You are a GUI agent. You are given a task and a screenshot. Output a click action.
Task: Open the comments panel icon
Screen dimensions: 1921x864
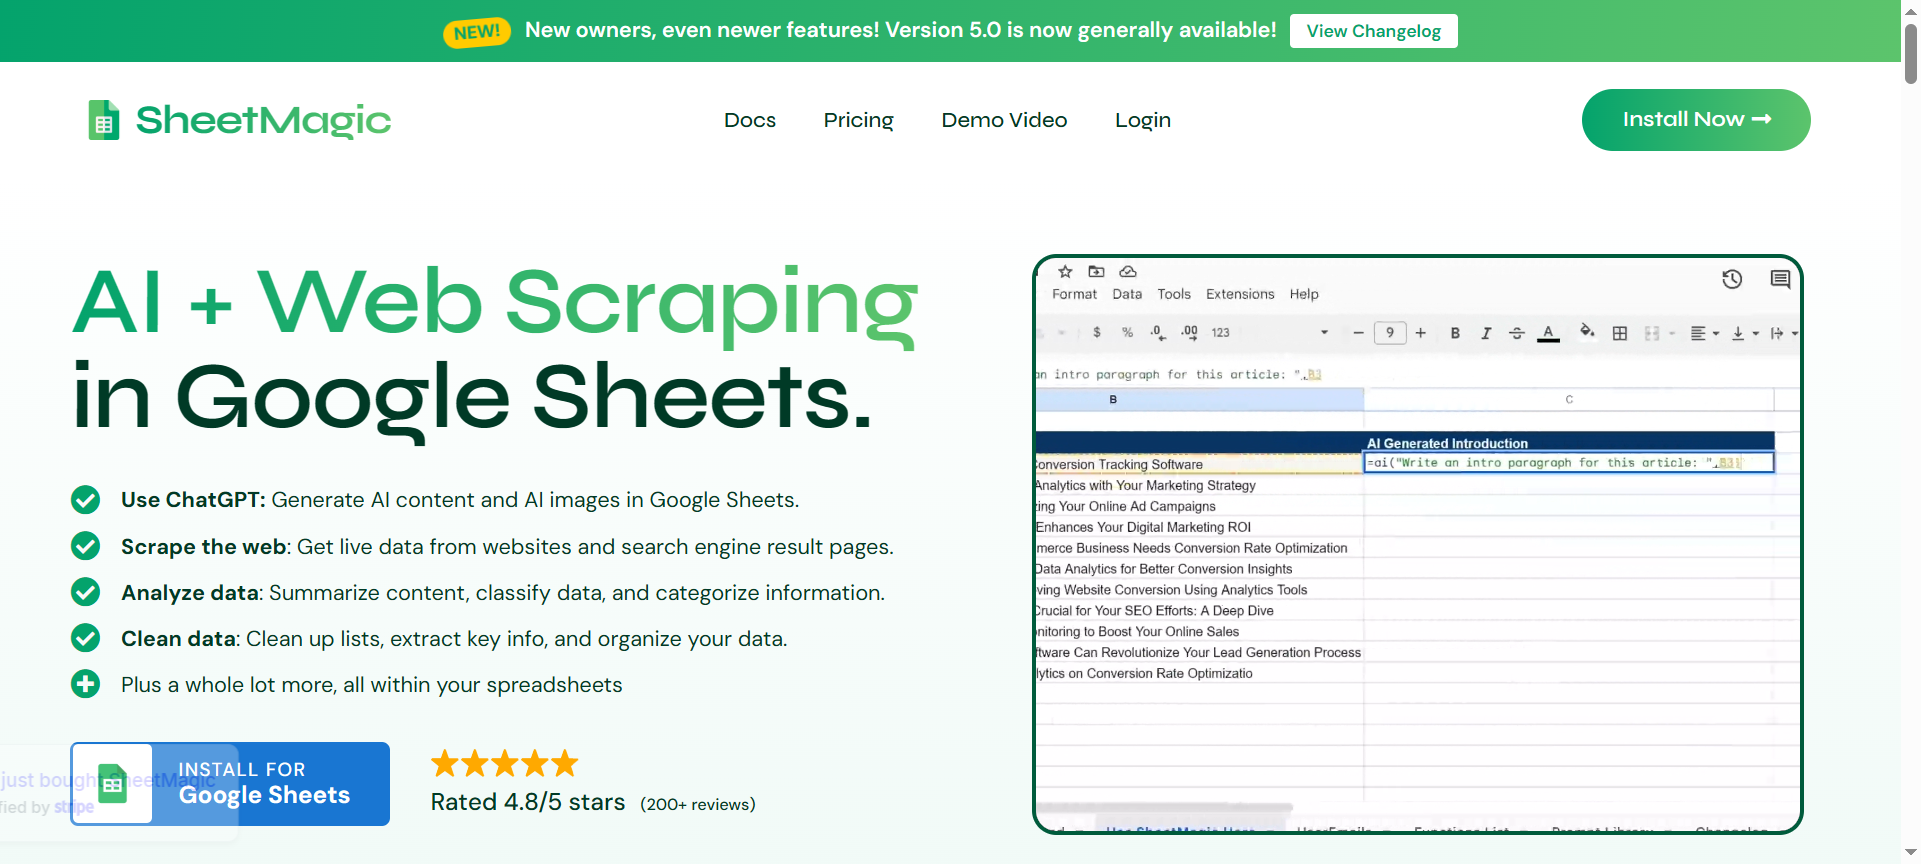pos(1780,279)
